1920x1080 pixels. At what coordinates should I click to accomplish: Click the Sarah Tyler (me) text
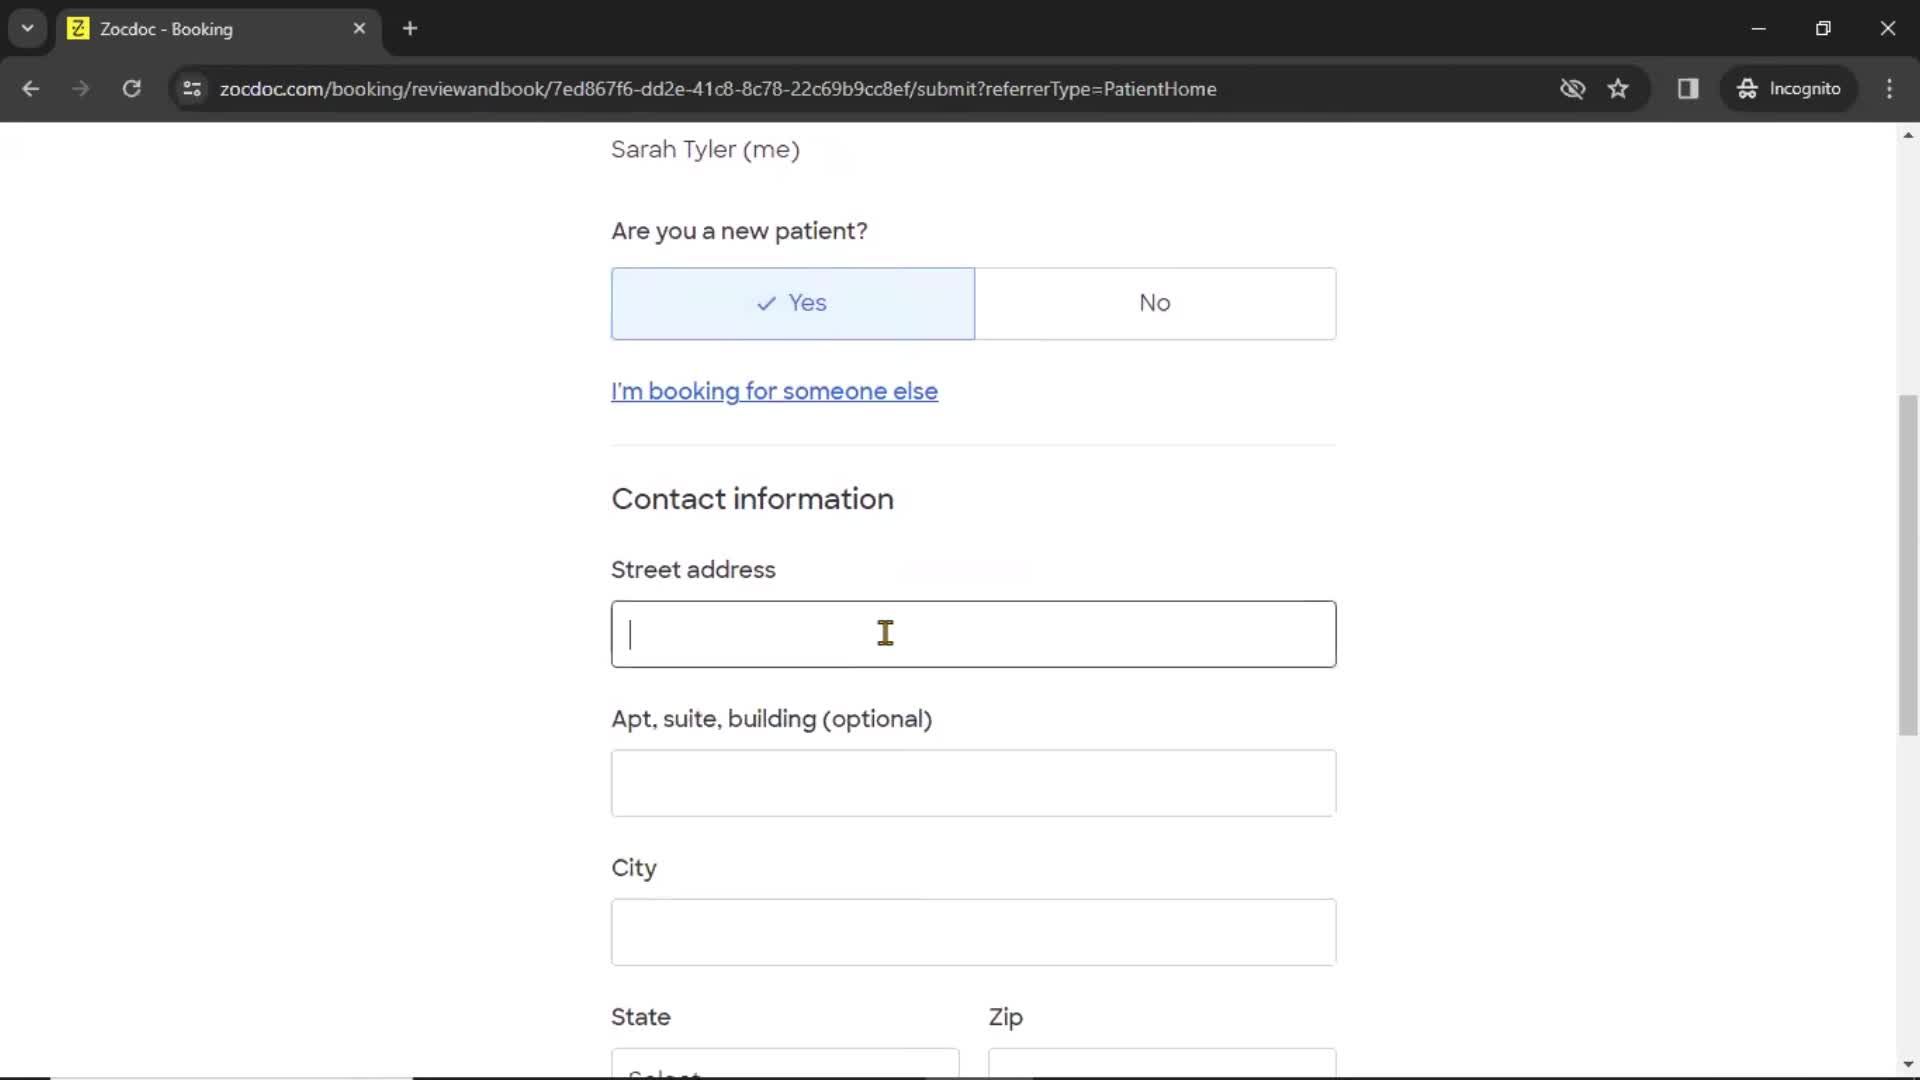705,150
